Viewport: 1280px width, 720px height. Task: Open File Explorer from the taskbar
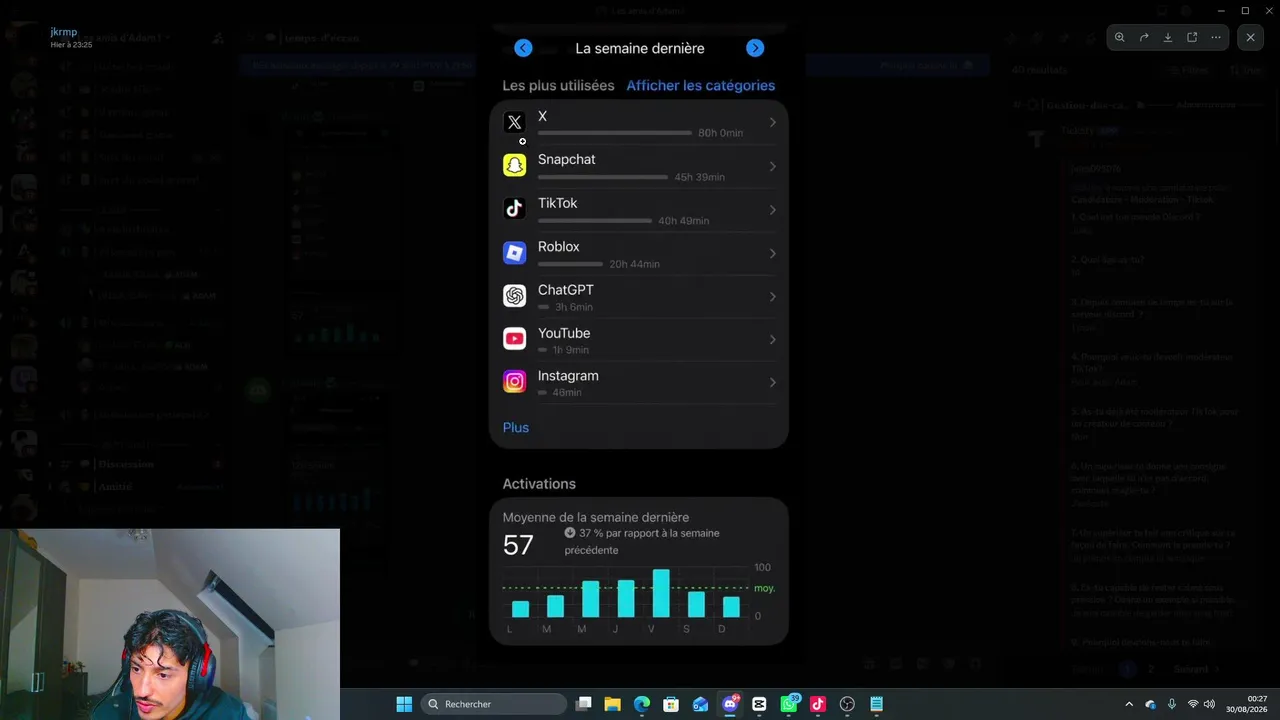pos(613,704)
